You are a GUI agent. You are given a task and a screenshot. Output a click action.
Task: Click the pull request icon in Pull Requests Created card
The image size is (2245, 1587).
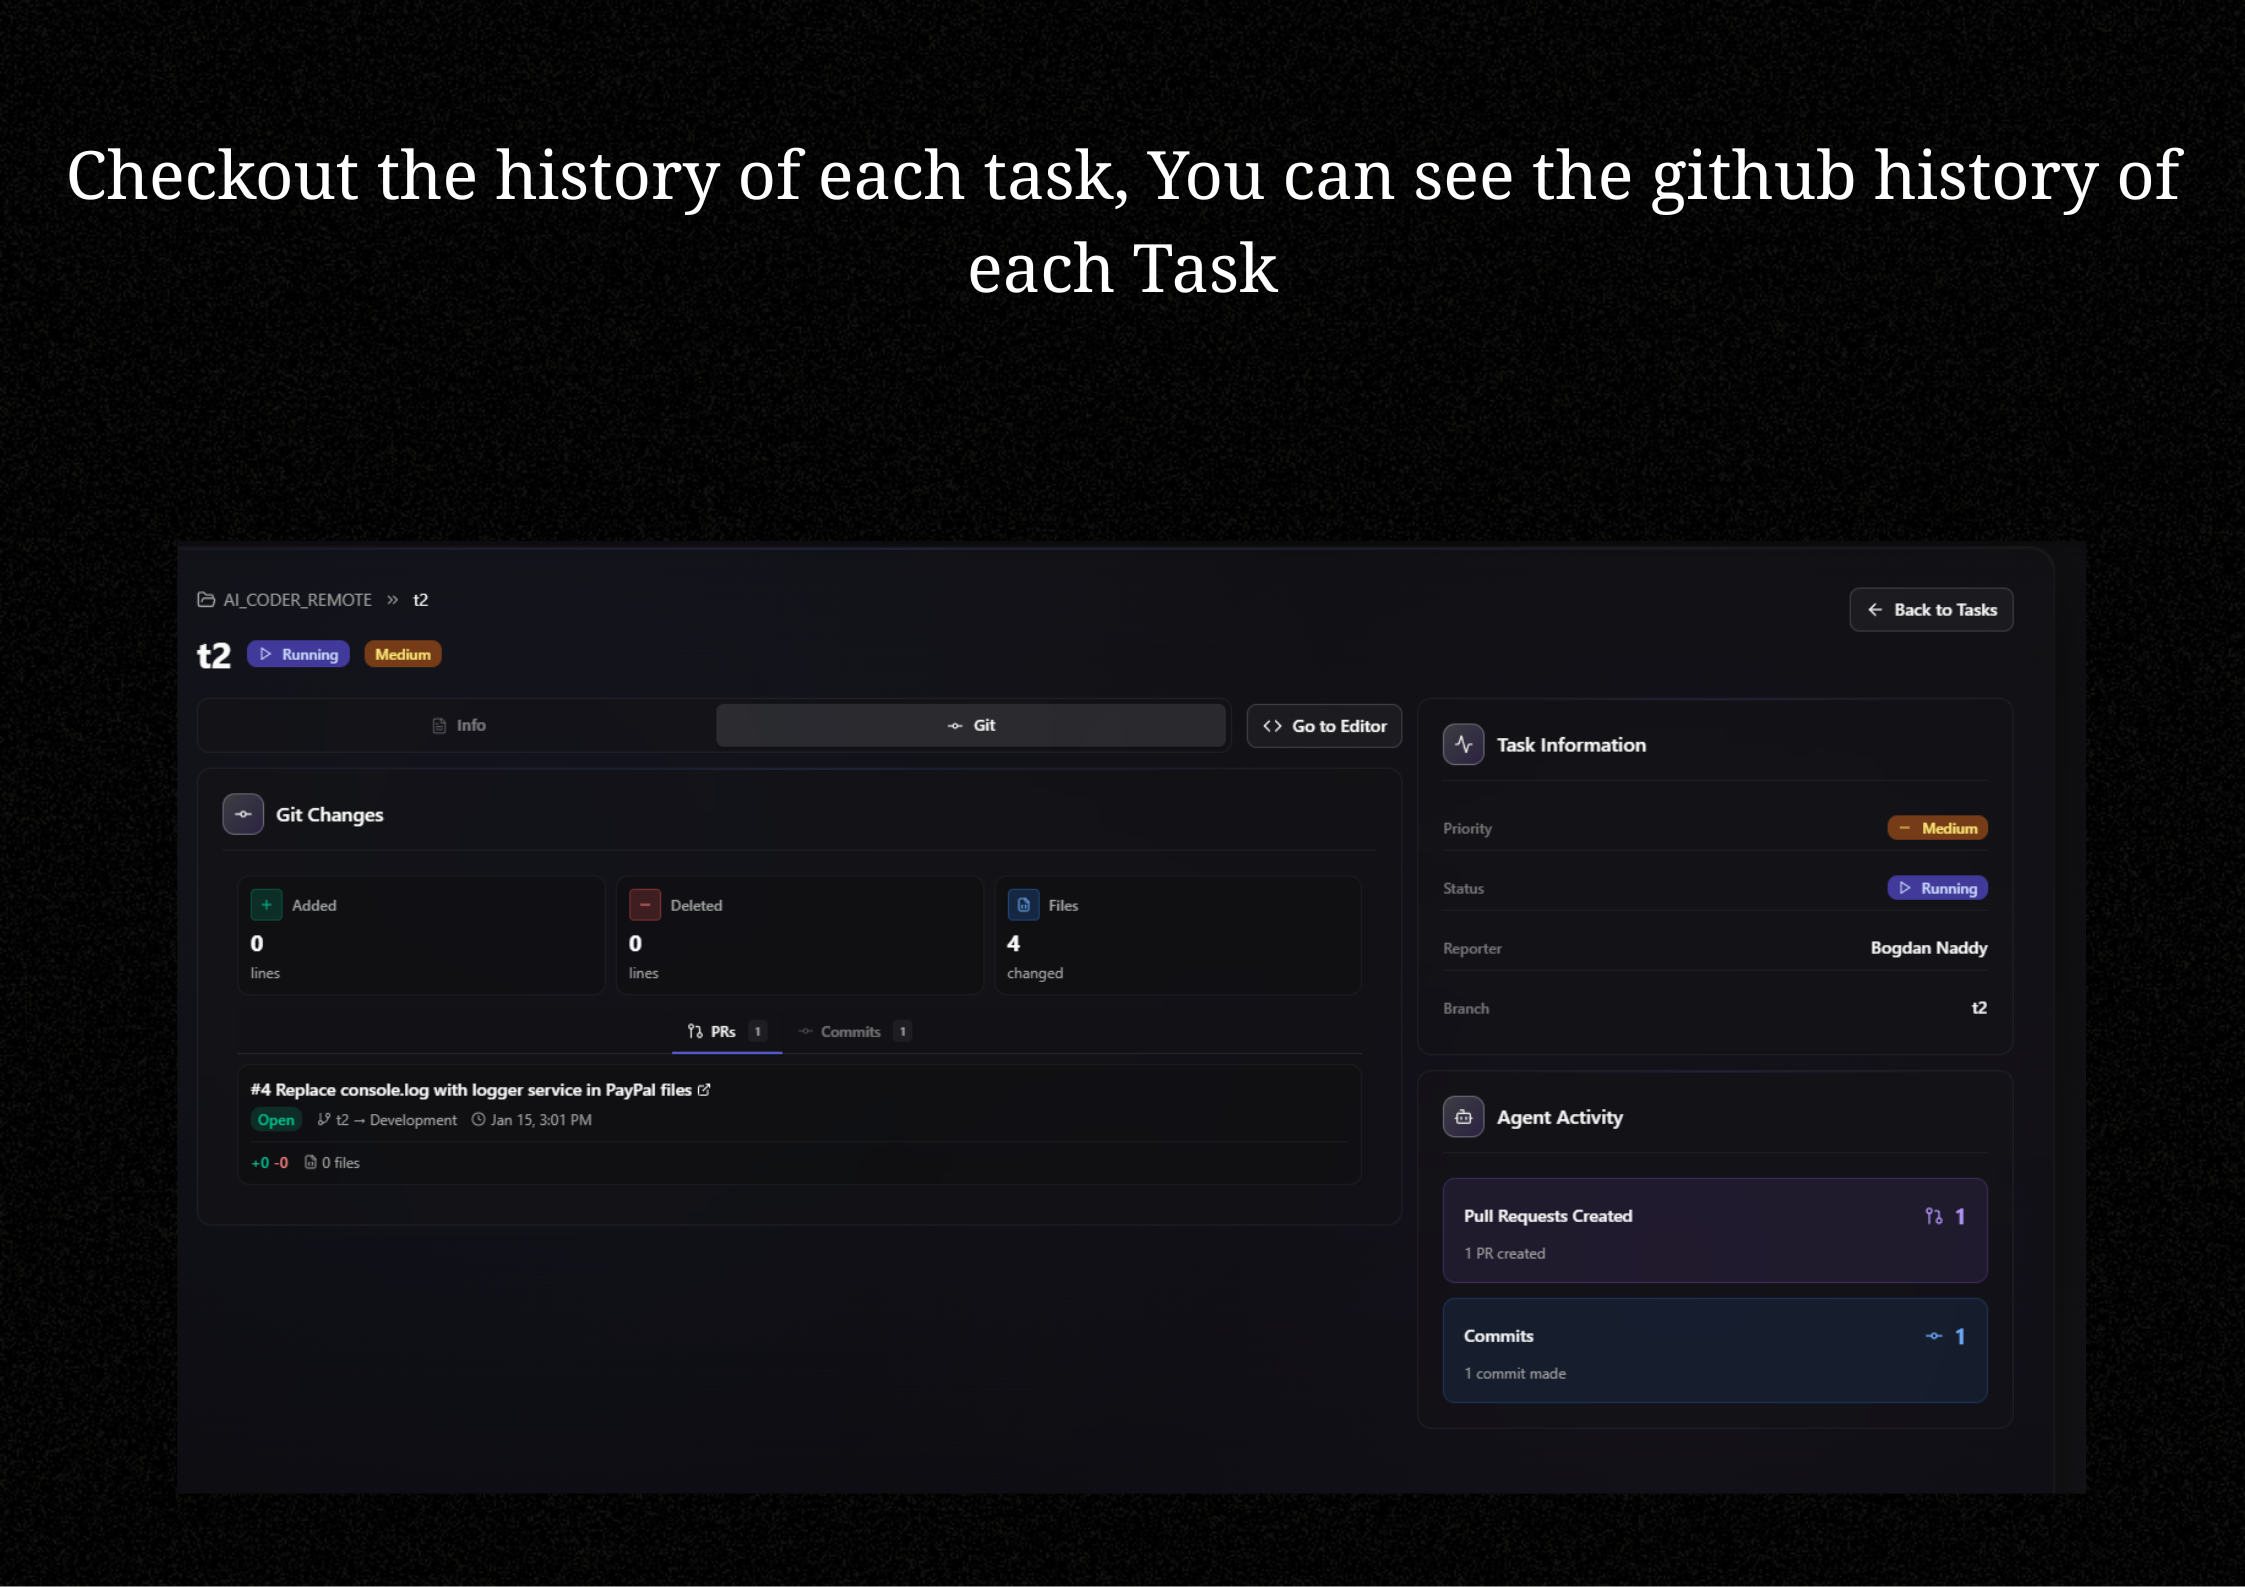[1933, 1216]
